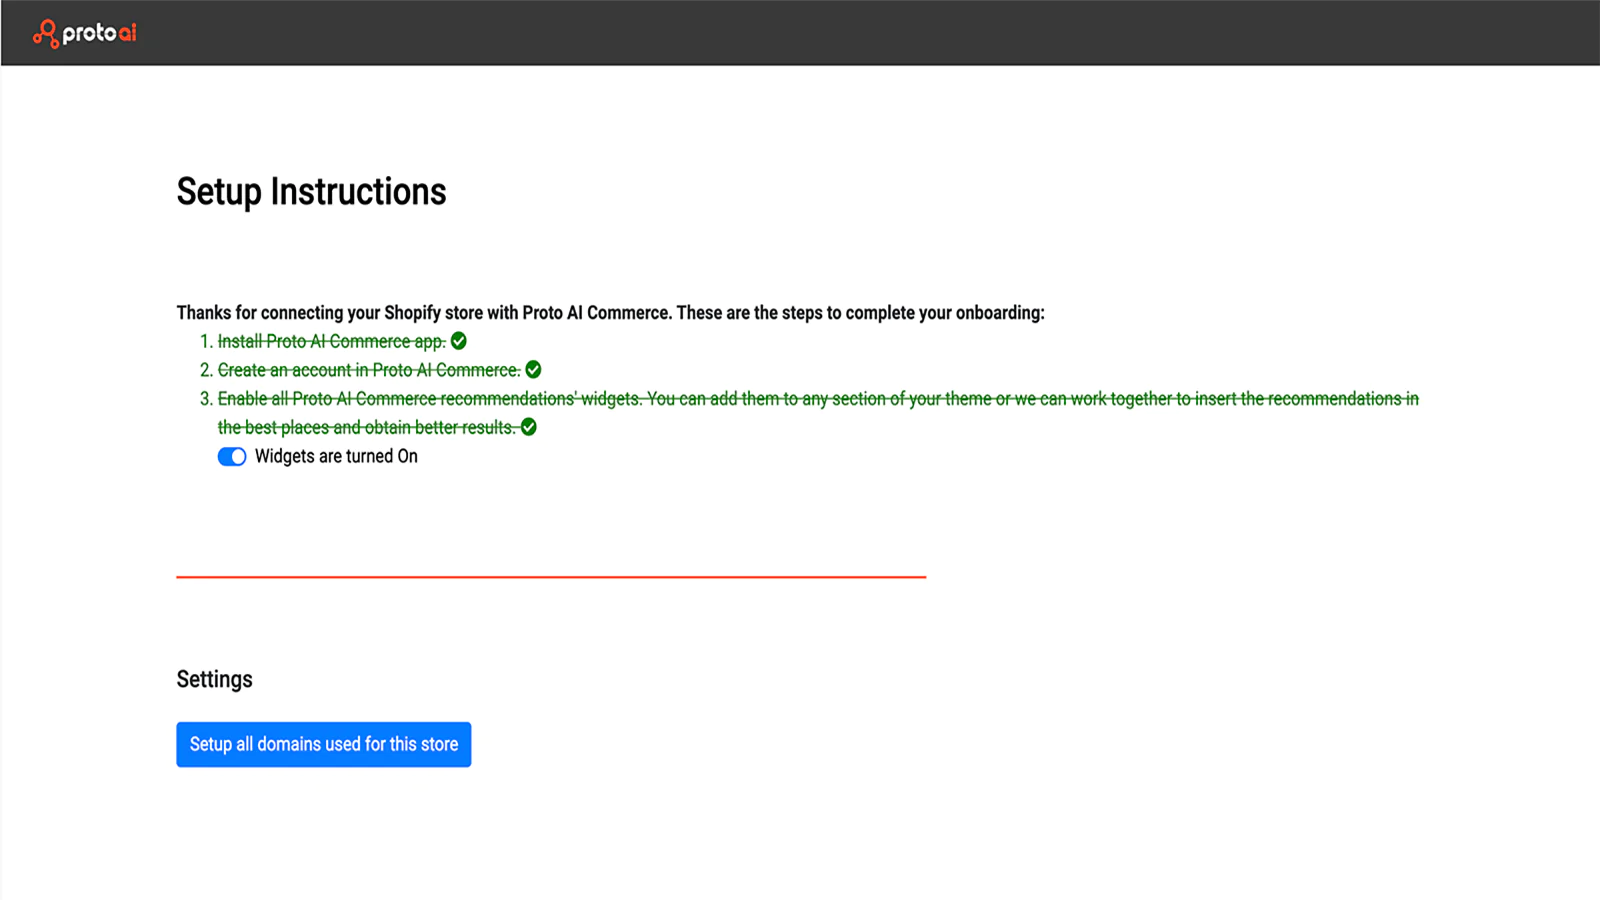Viewport: 1600px width, 900px height.
Task: Click the 'Enable all Proto AI Commerce recommendations' step
Action: coord(818,413)
